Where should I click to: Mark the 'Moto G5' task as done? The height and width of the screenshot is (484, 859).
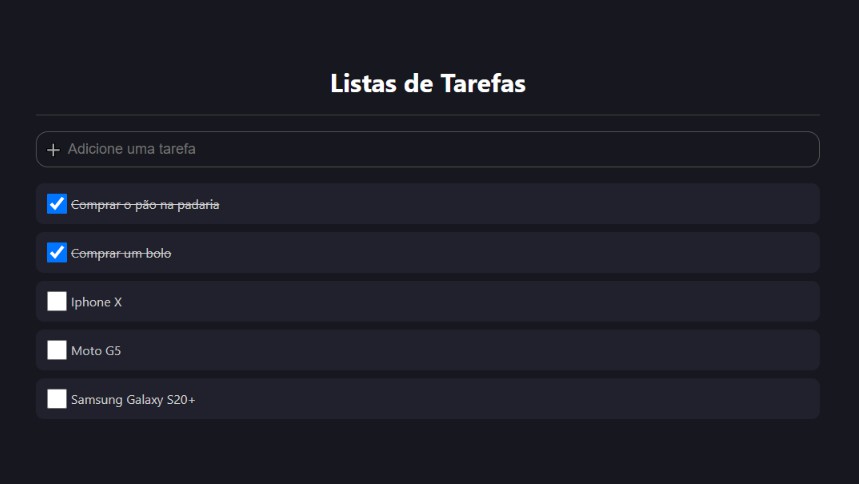tap(57, 350)
